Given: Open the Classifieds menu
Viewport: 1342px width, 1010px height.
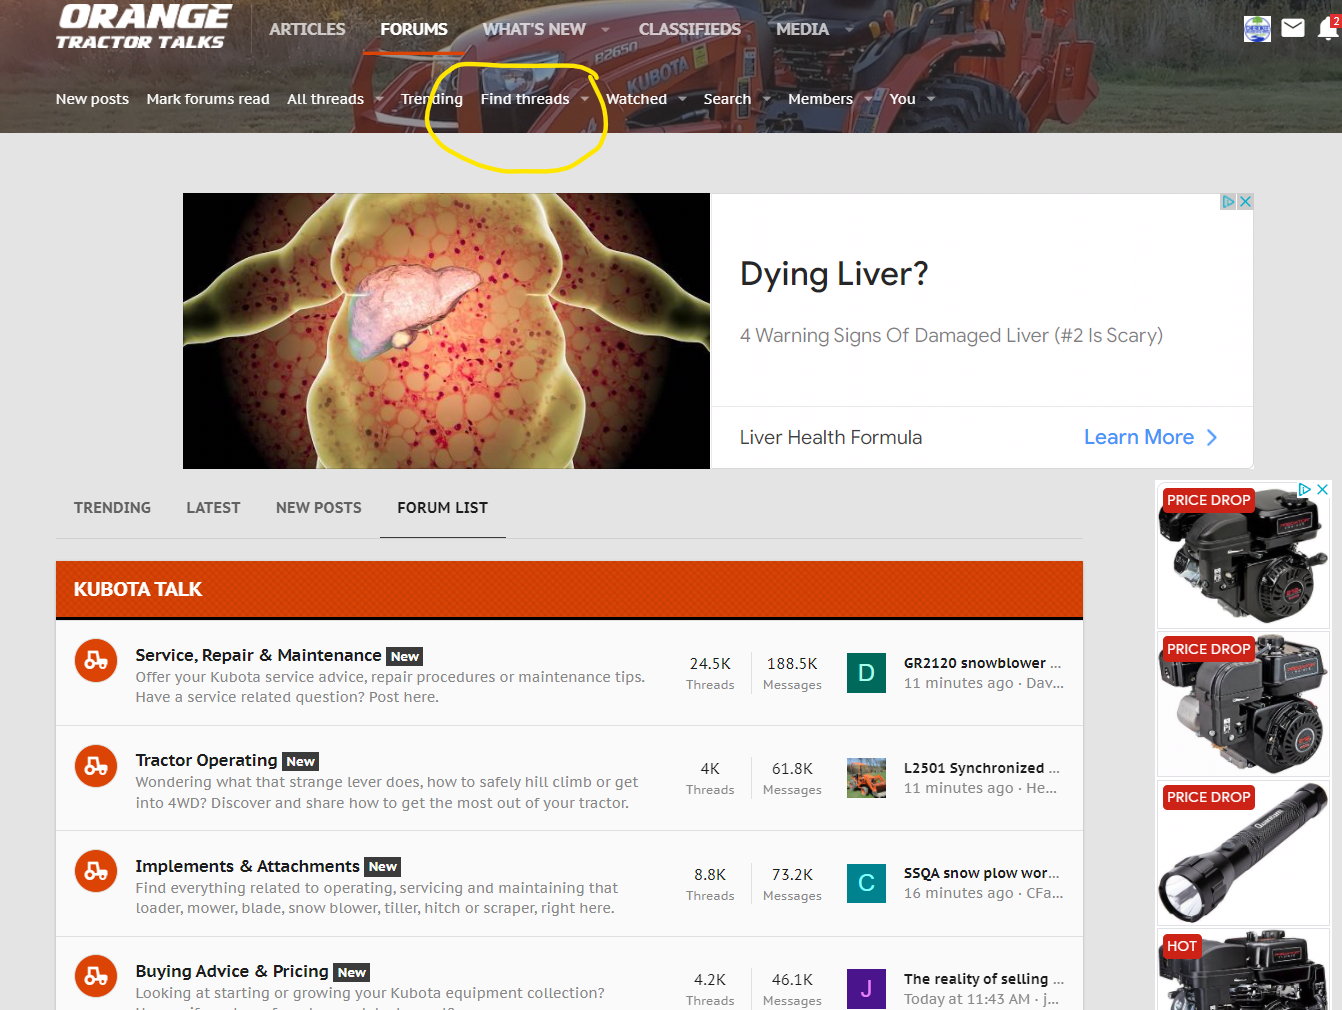Looking at the screenshot, I should point(690,29).
